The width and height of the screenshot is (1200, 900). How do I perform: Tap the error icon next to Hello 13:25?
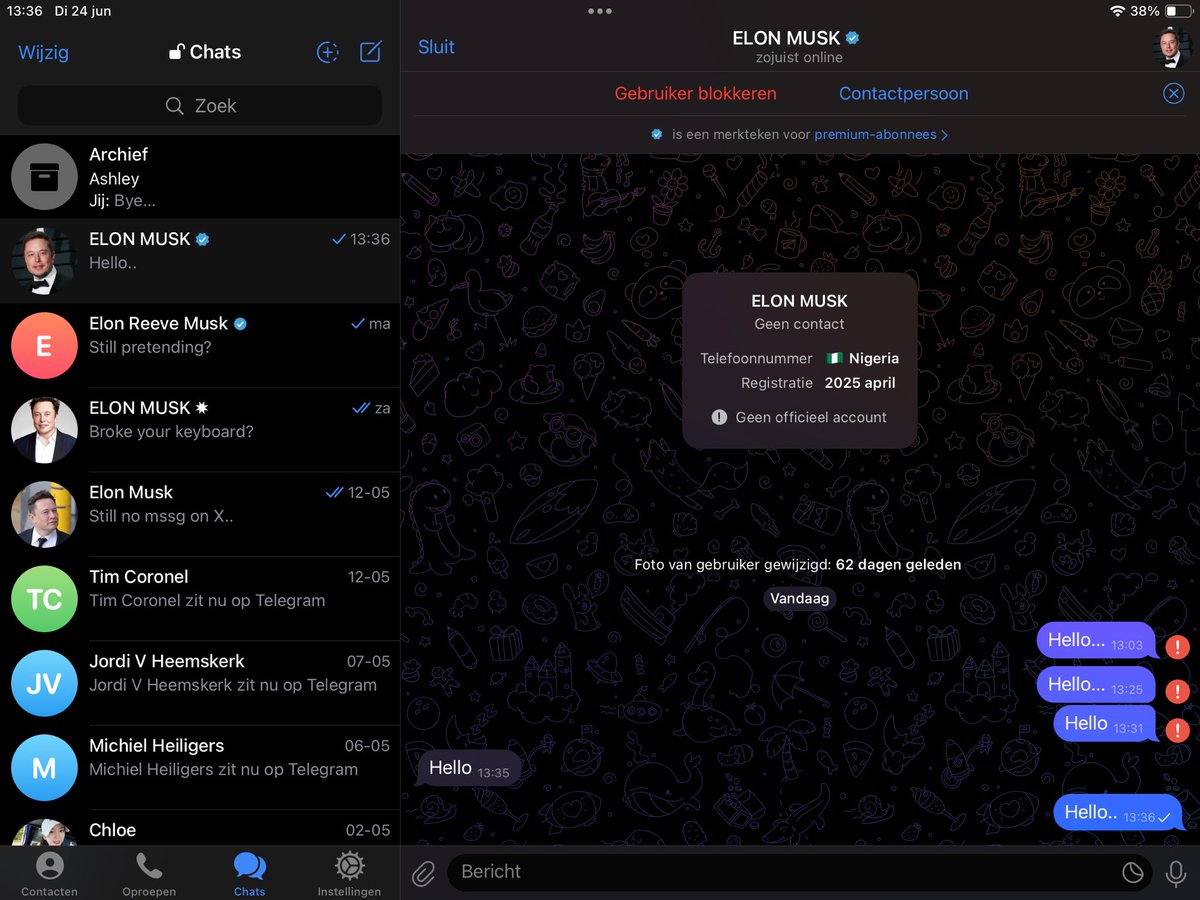[x=1177, y=690]
